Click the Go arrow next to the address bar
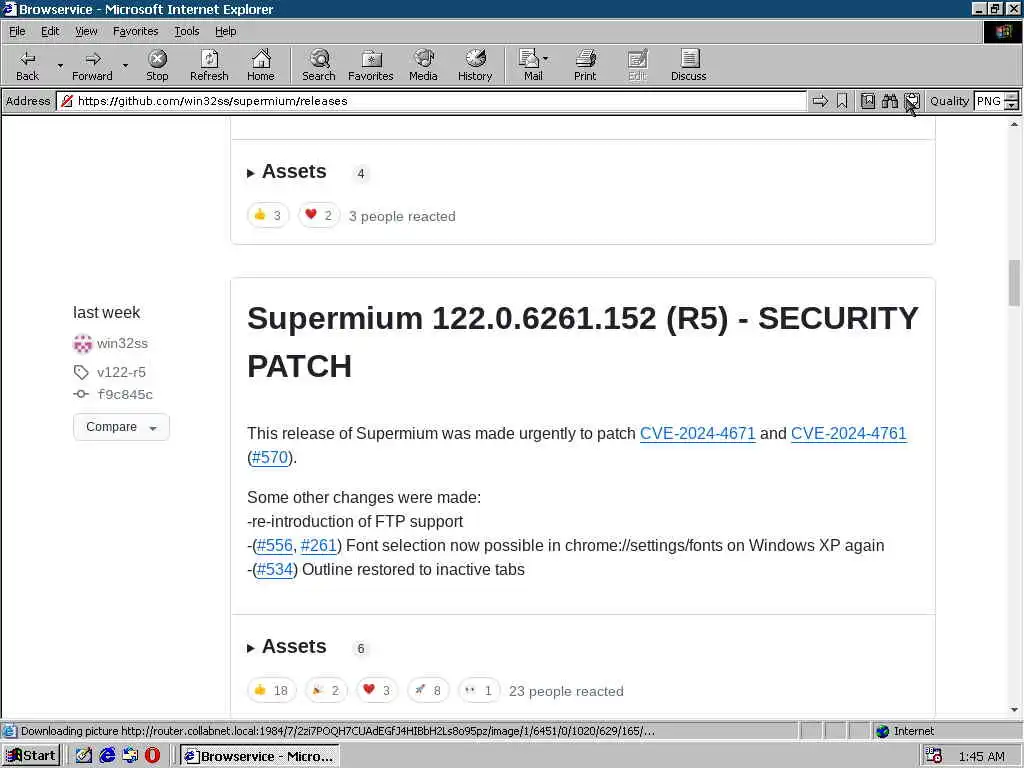This screenshot has height=768, width=1024. pos(820,101)
